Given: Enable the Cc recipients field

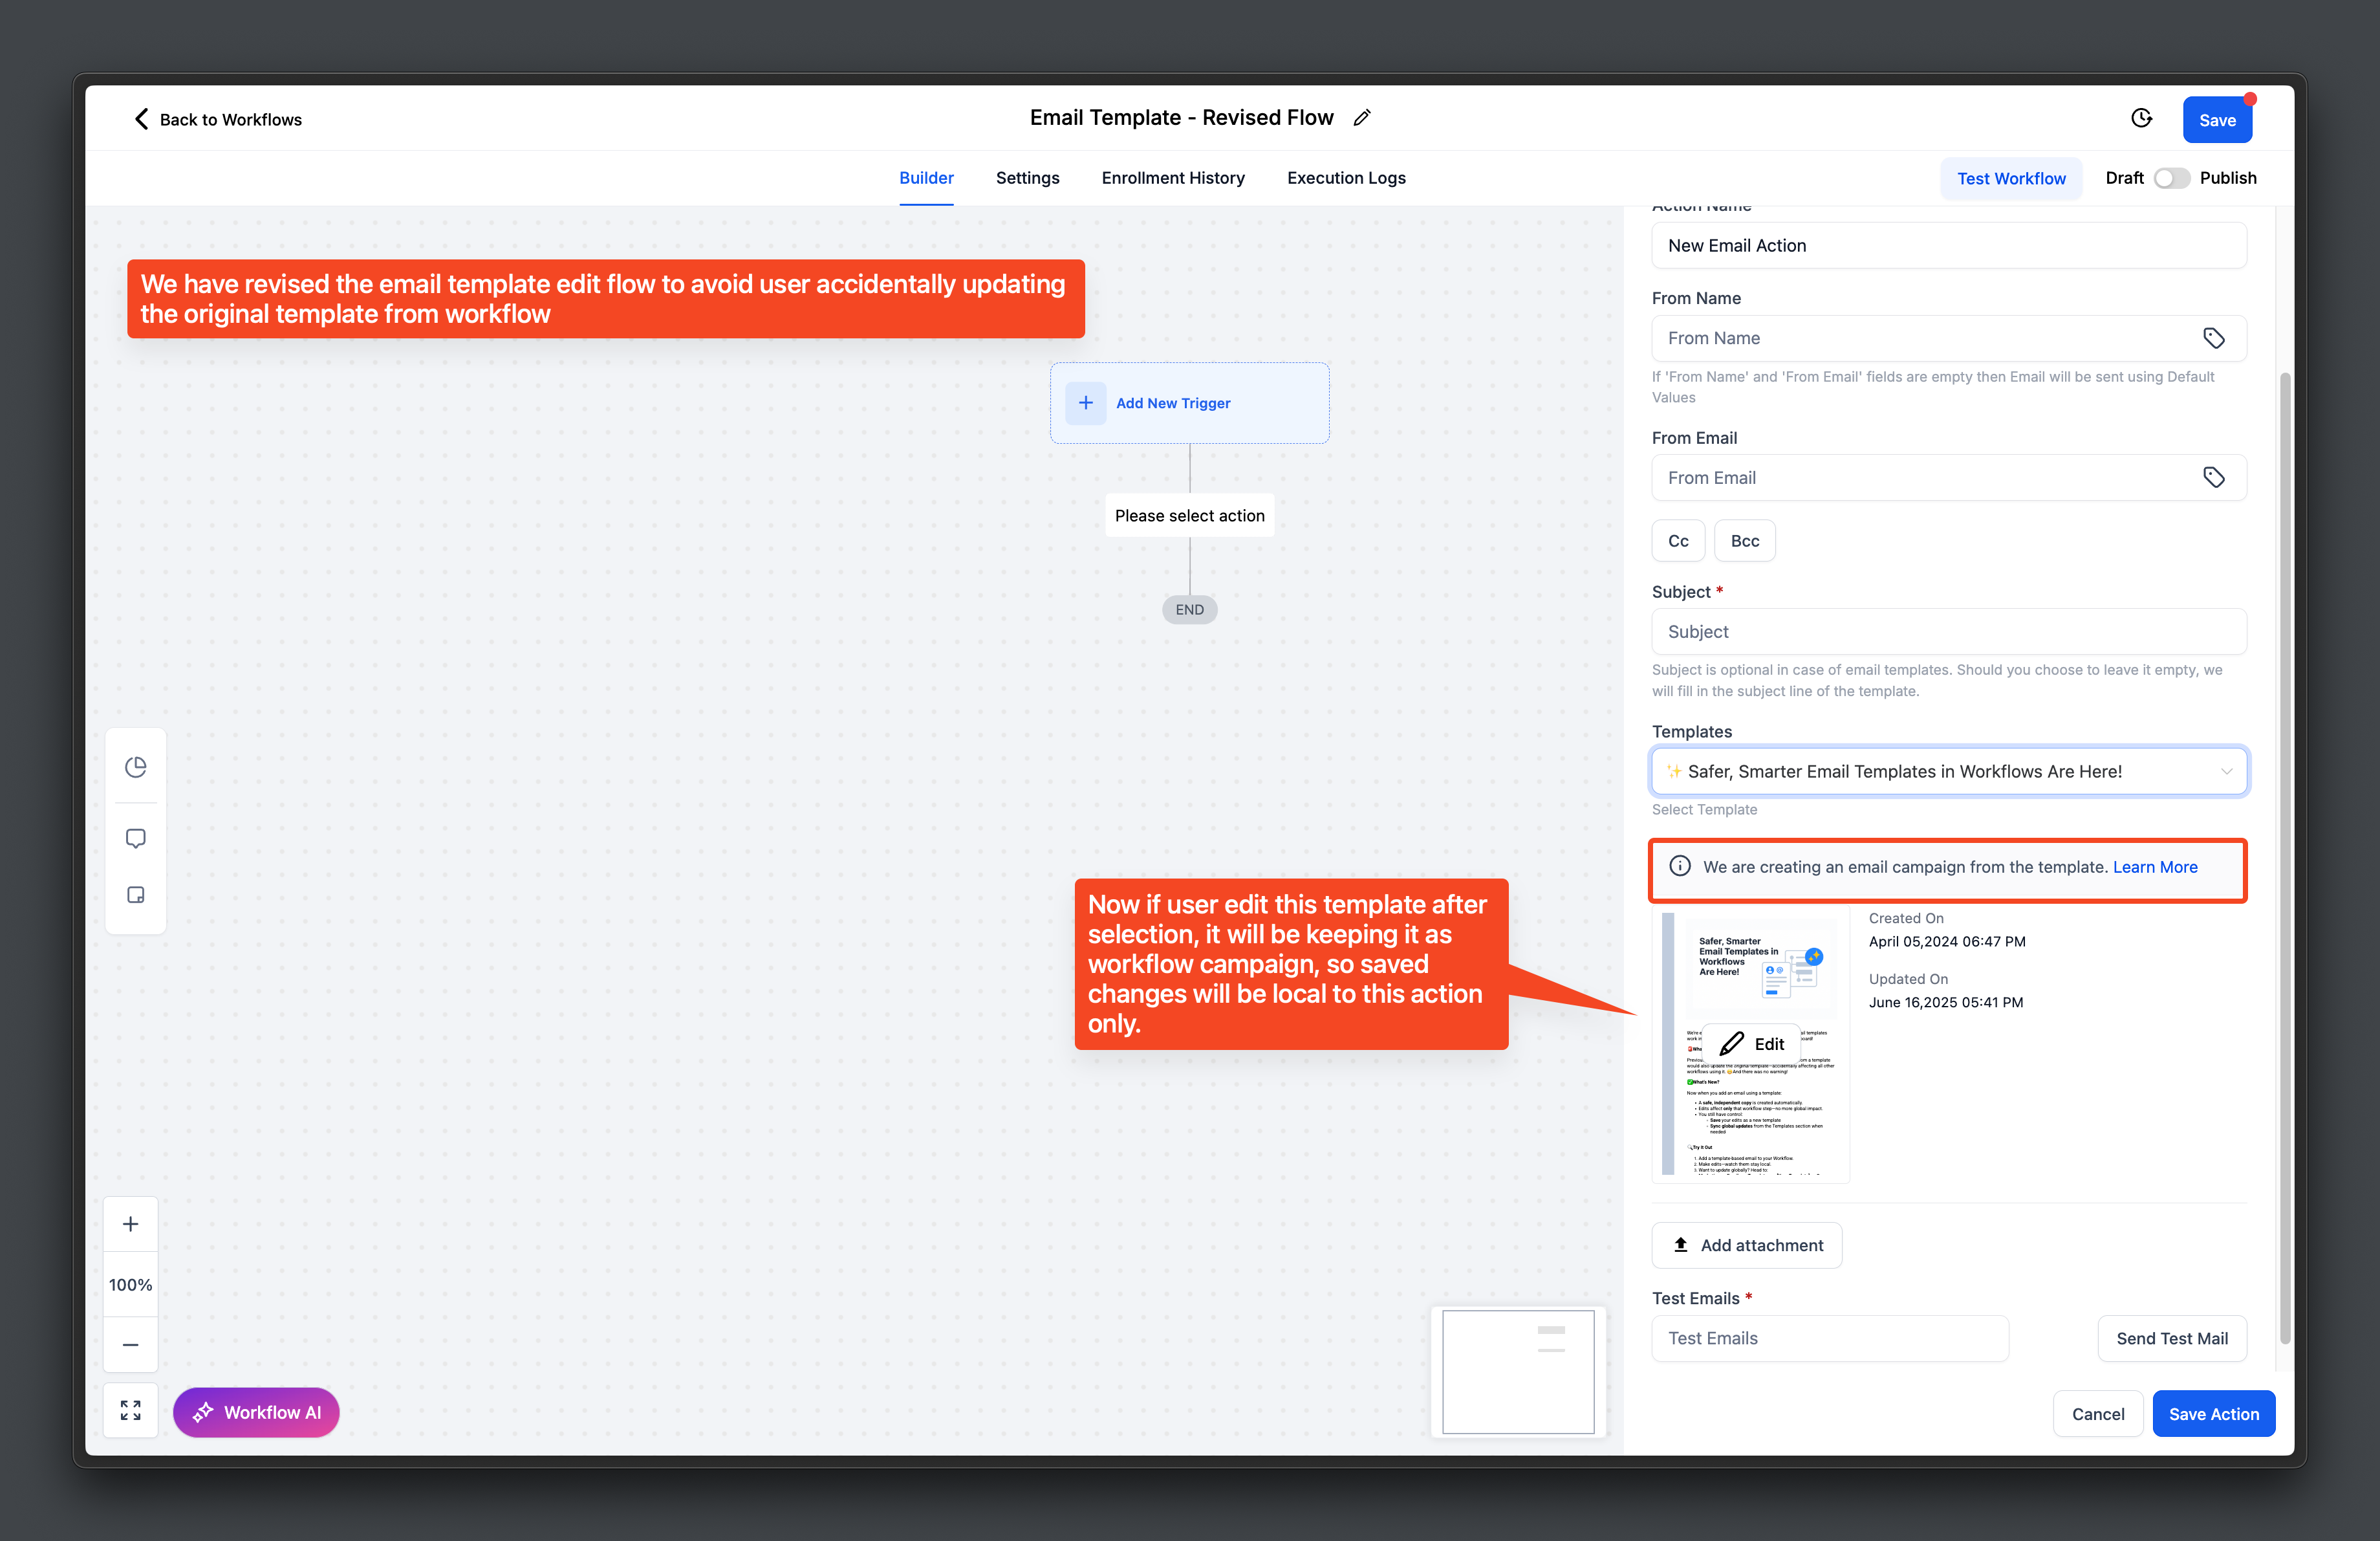Looking at the screenshot, I should [1678, 540].
